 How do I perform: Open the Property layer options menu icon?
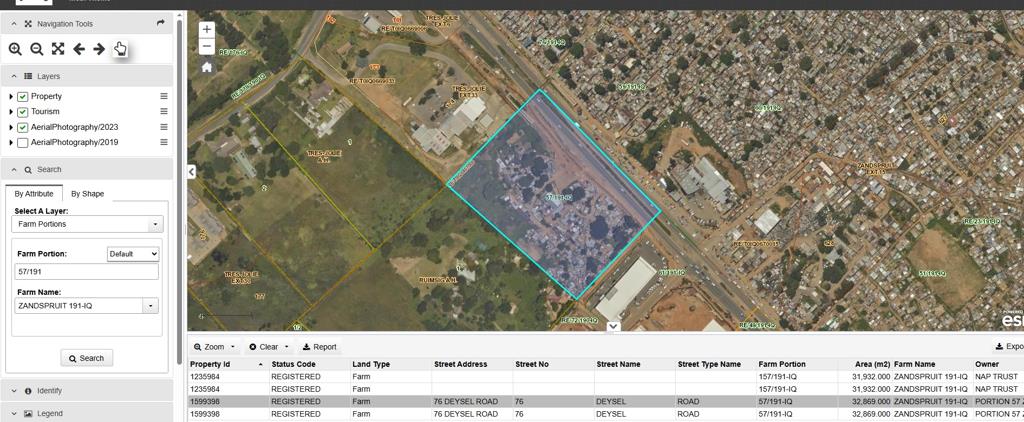(x=164, y=96)
